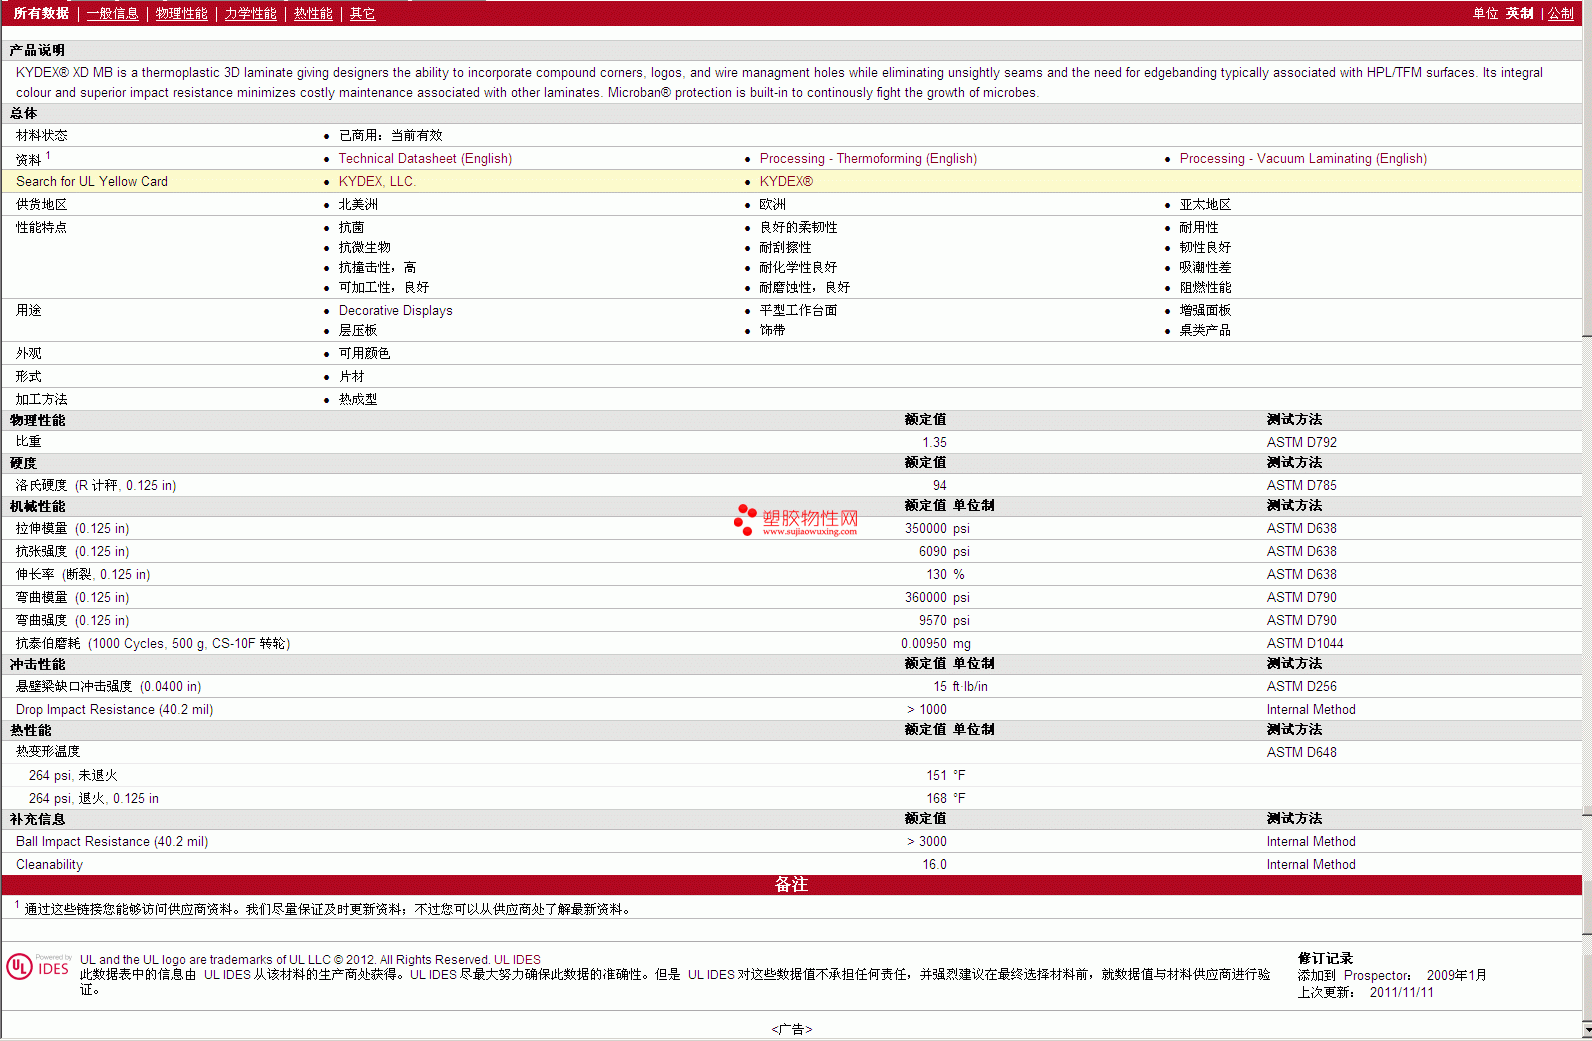Screen dimensions: 1592x1041
Task: Click the 抗张强度 value 6090
Action: [932, 552]
